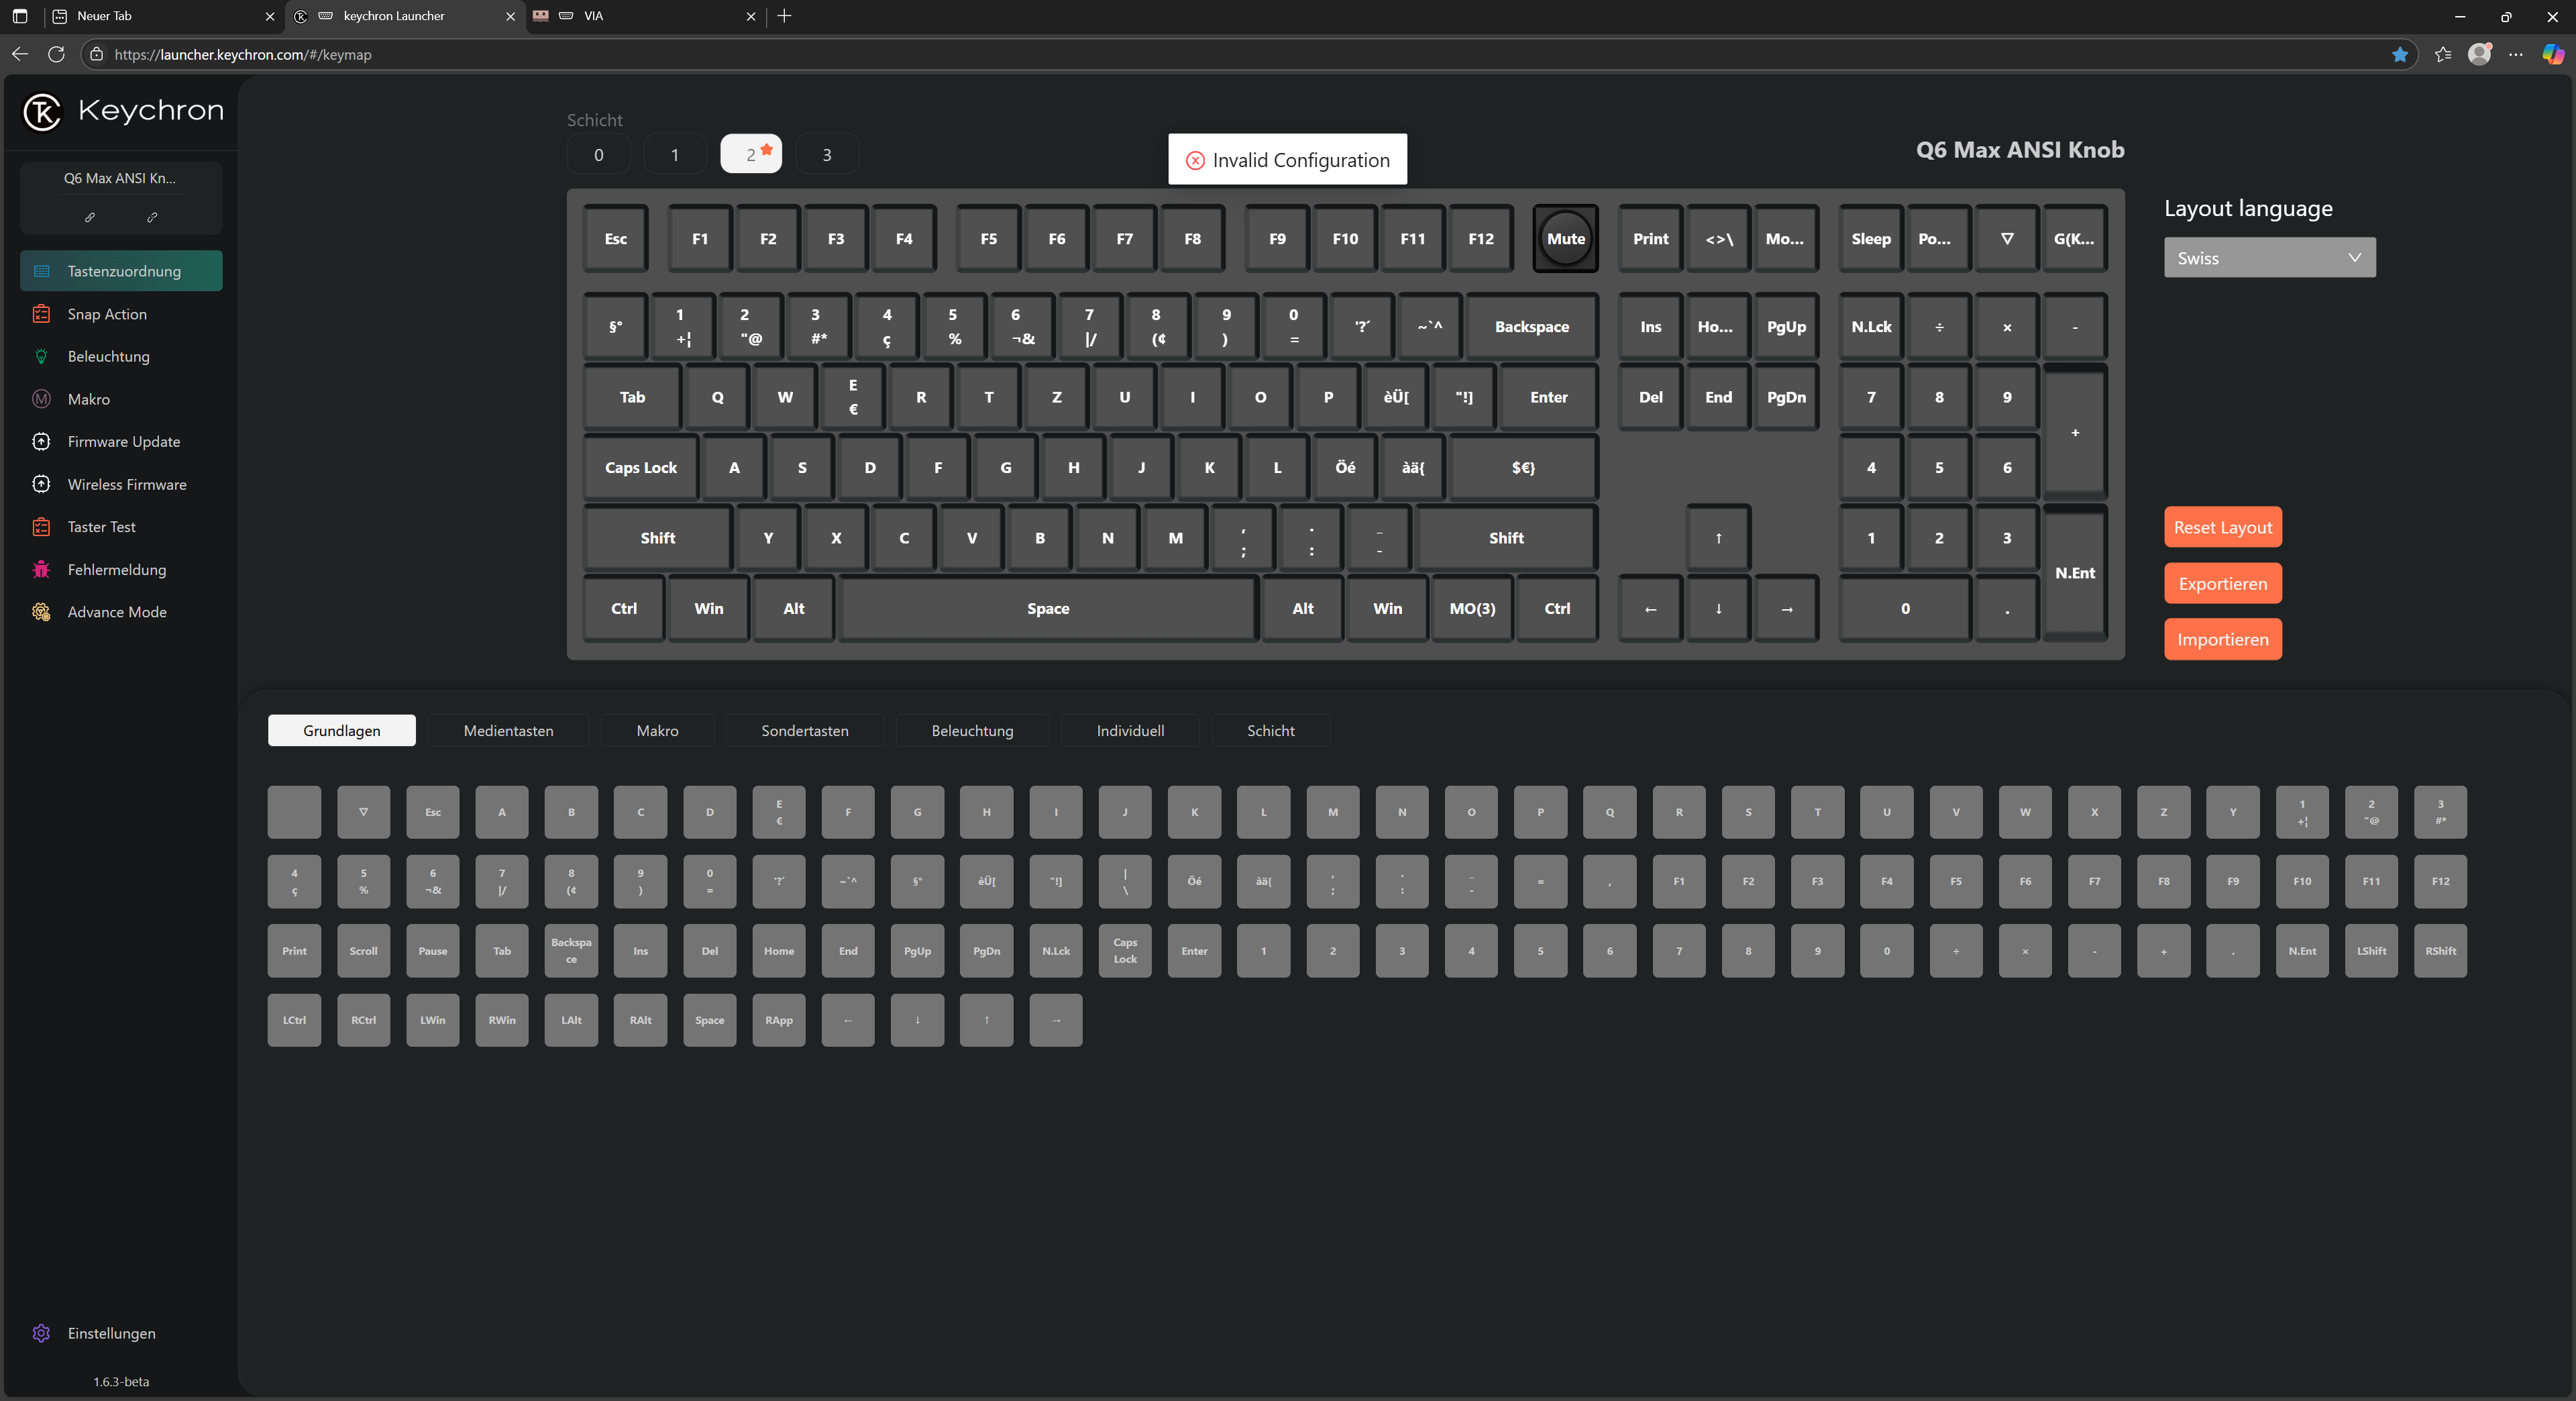This screenshot has width=2576, height=1401.
Task: Open the Snap Action sidebar icon
Action: click(41, 314)
